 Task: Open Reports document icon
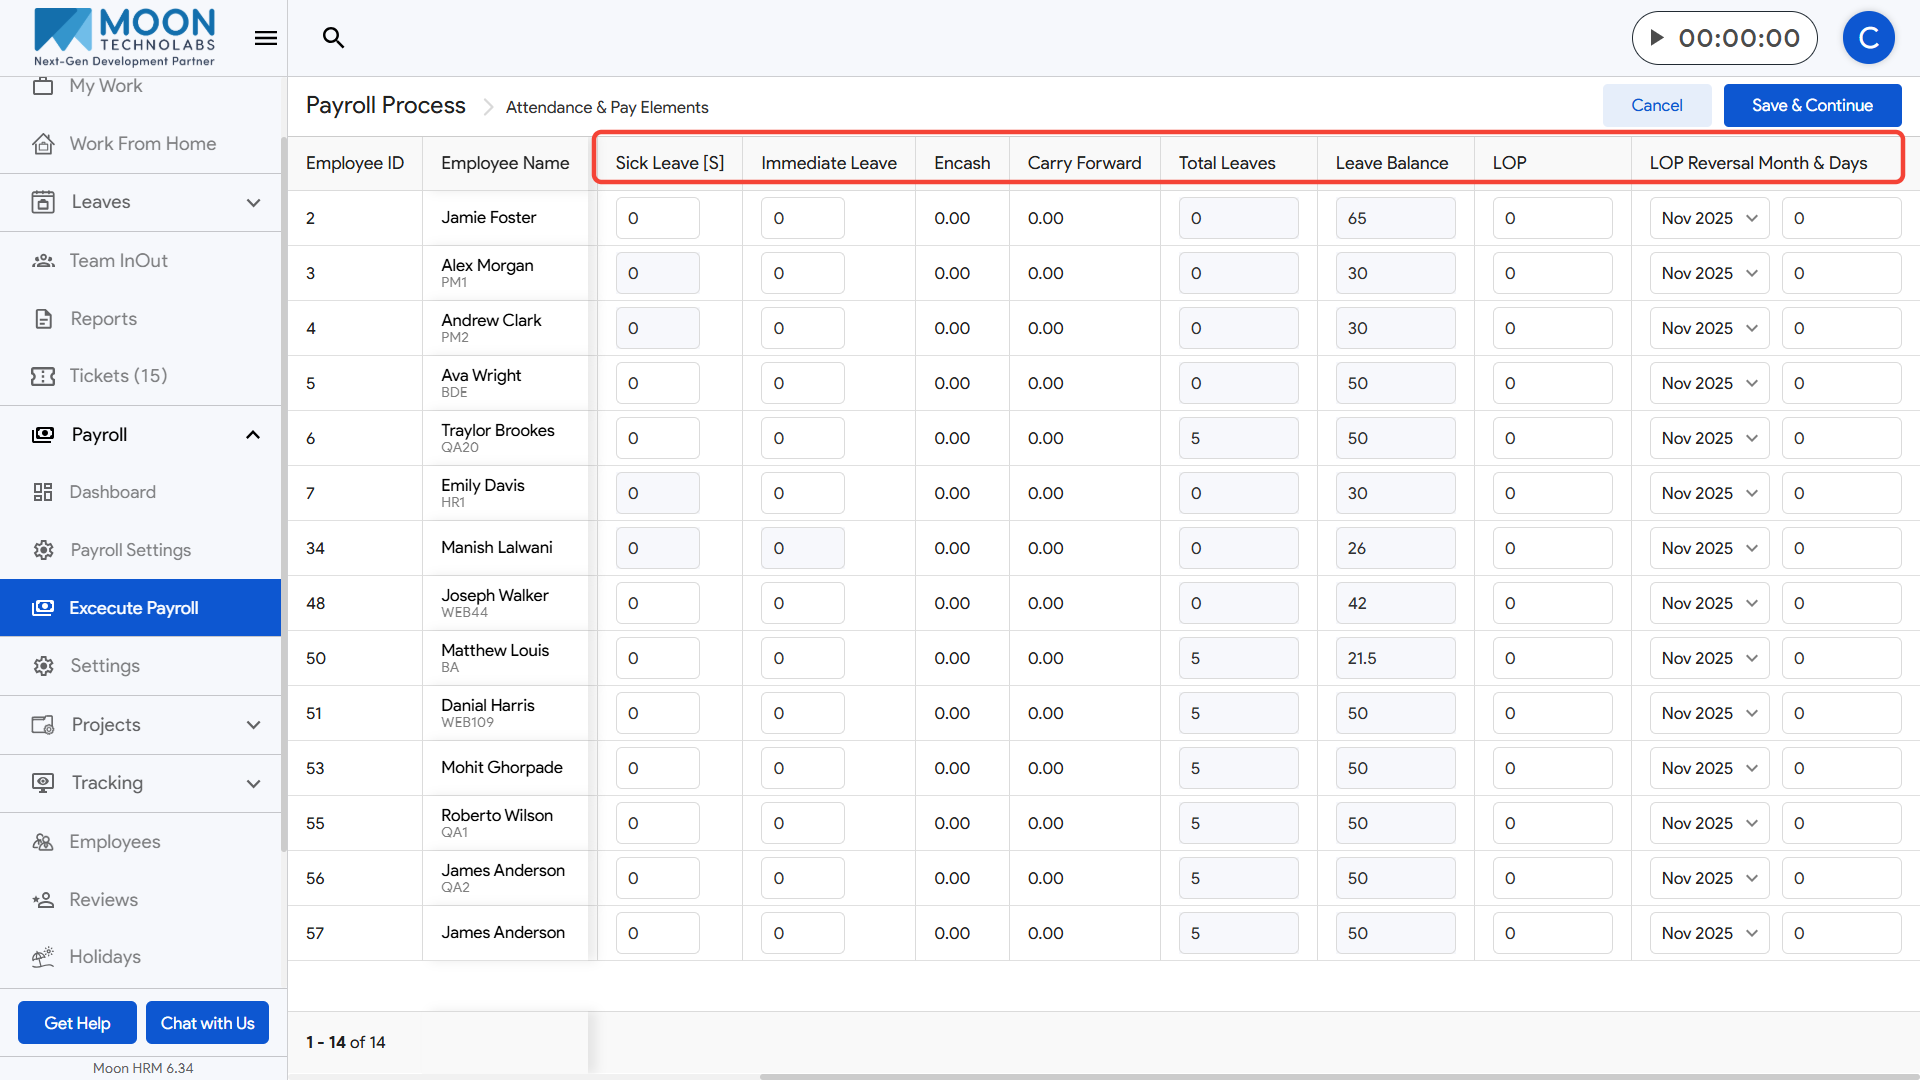pos(43,319)
